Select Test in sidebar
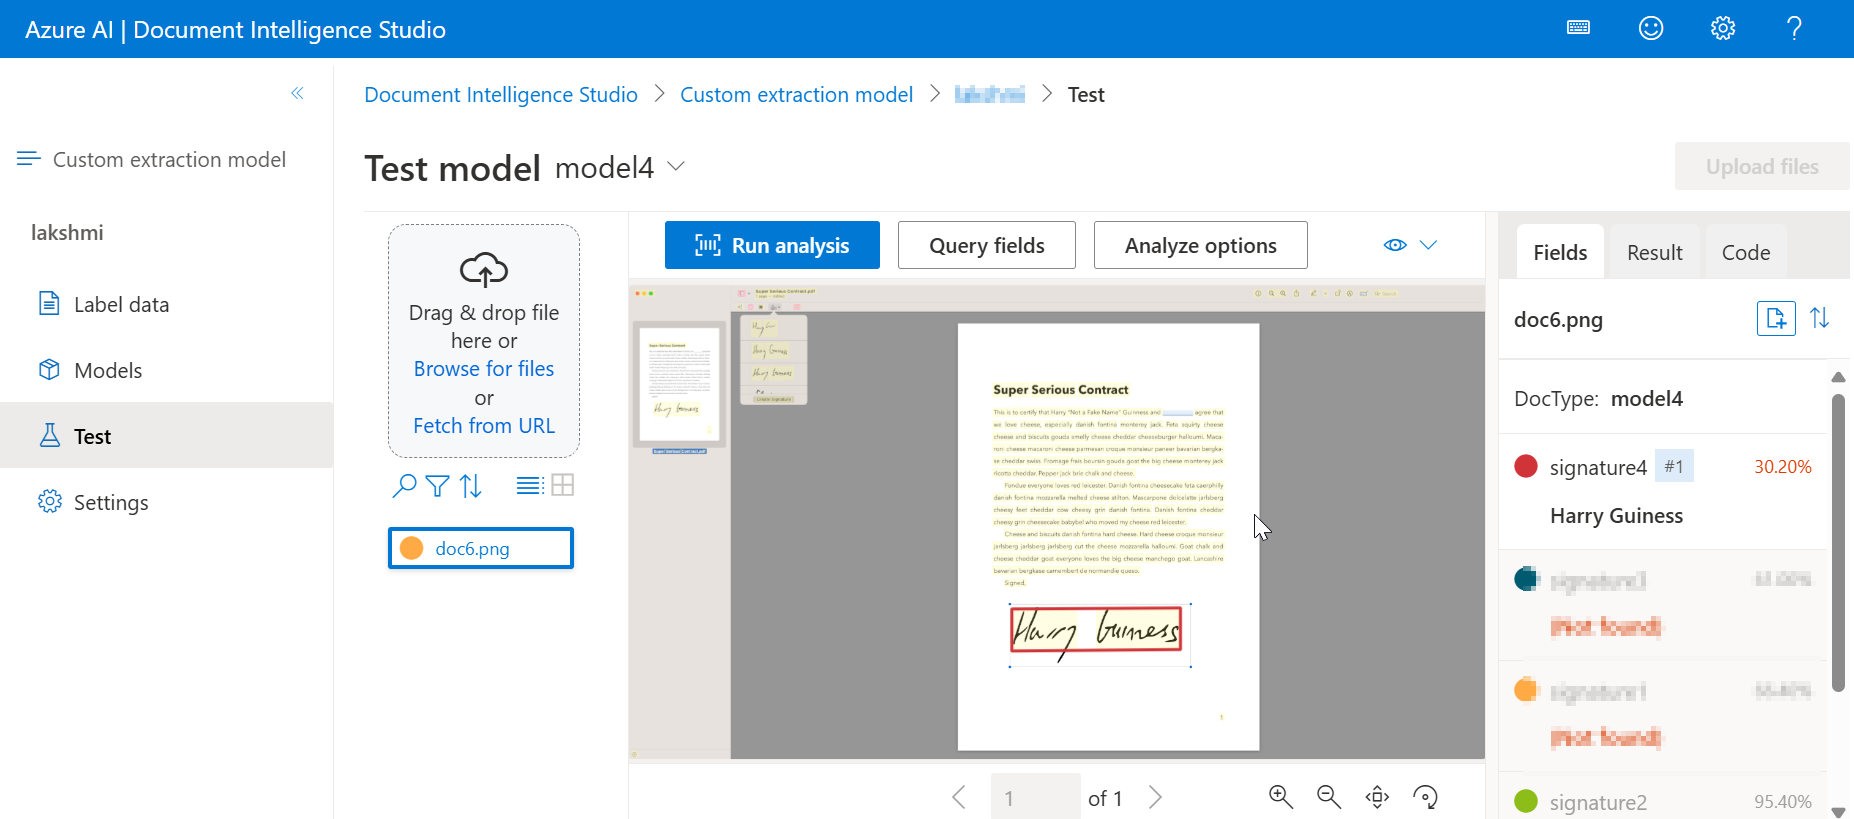The height and width of the screenshot is (819, 1854). (x=166, y=436)
